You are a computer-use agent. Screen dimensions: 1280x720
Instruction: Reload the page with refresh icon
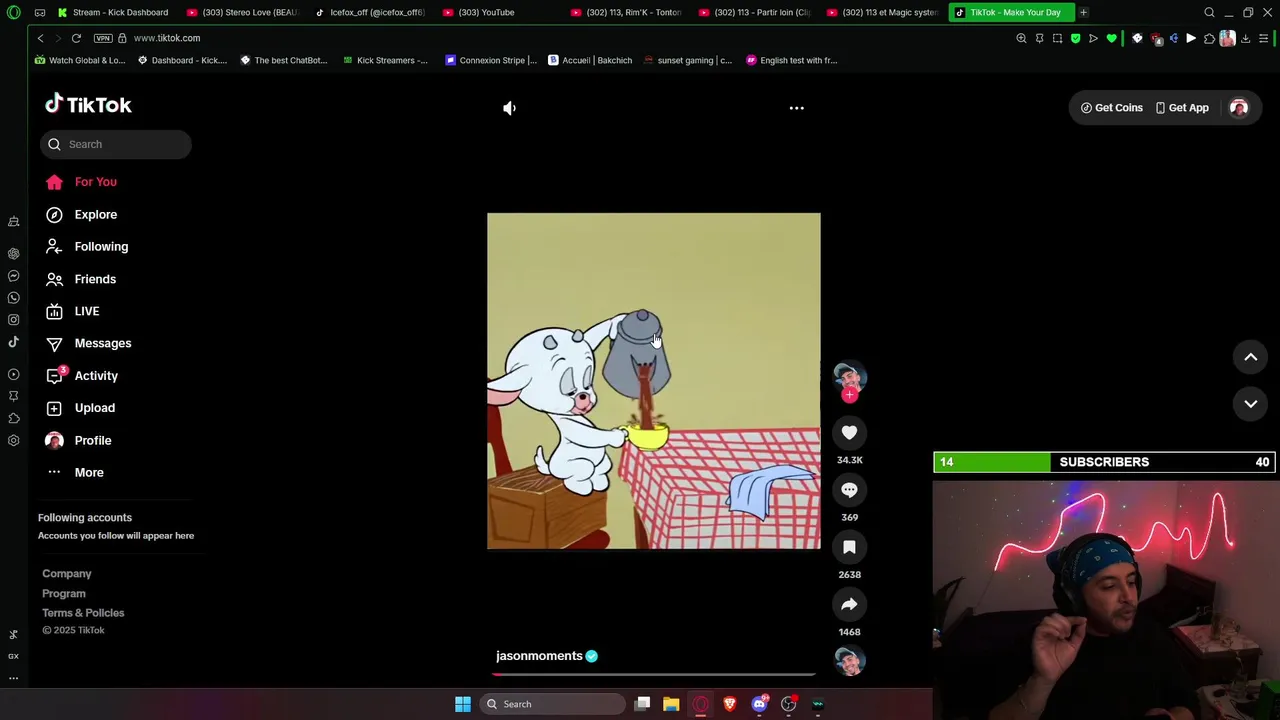coord(76,38)
